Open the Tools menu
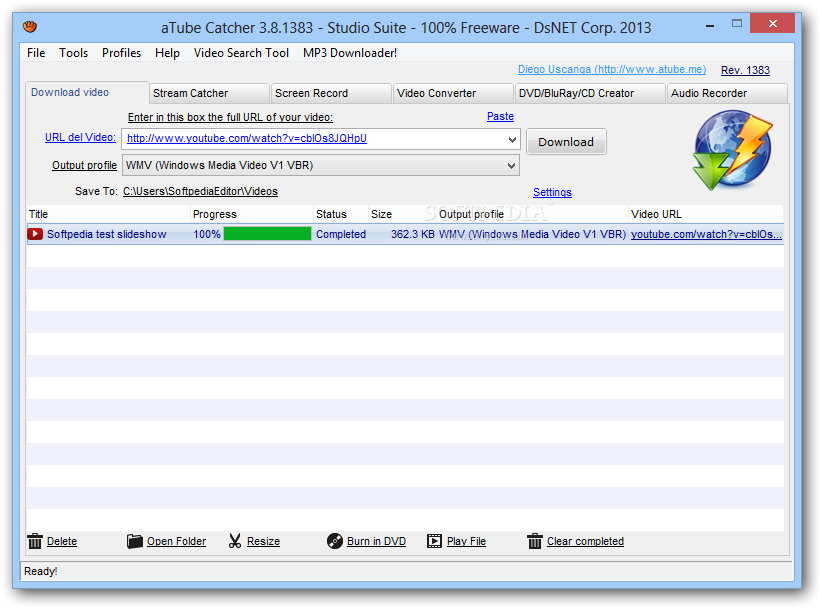822x609 pixels. tap(73, 53)
